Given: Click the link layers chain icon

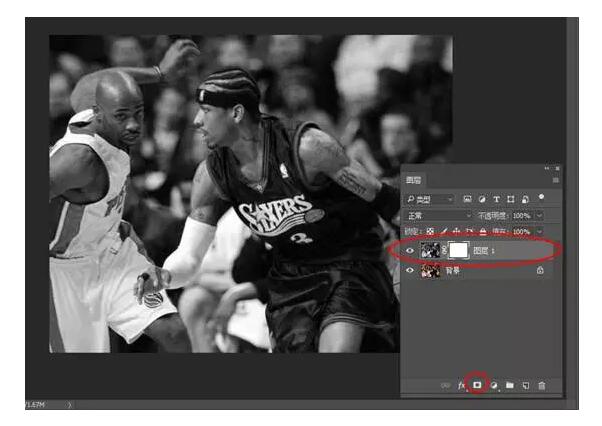Looking at the screenshot, I should coord(445,384).
